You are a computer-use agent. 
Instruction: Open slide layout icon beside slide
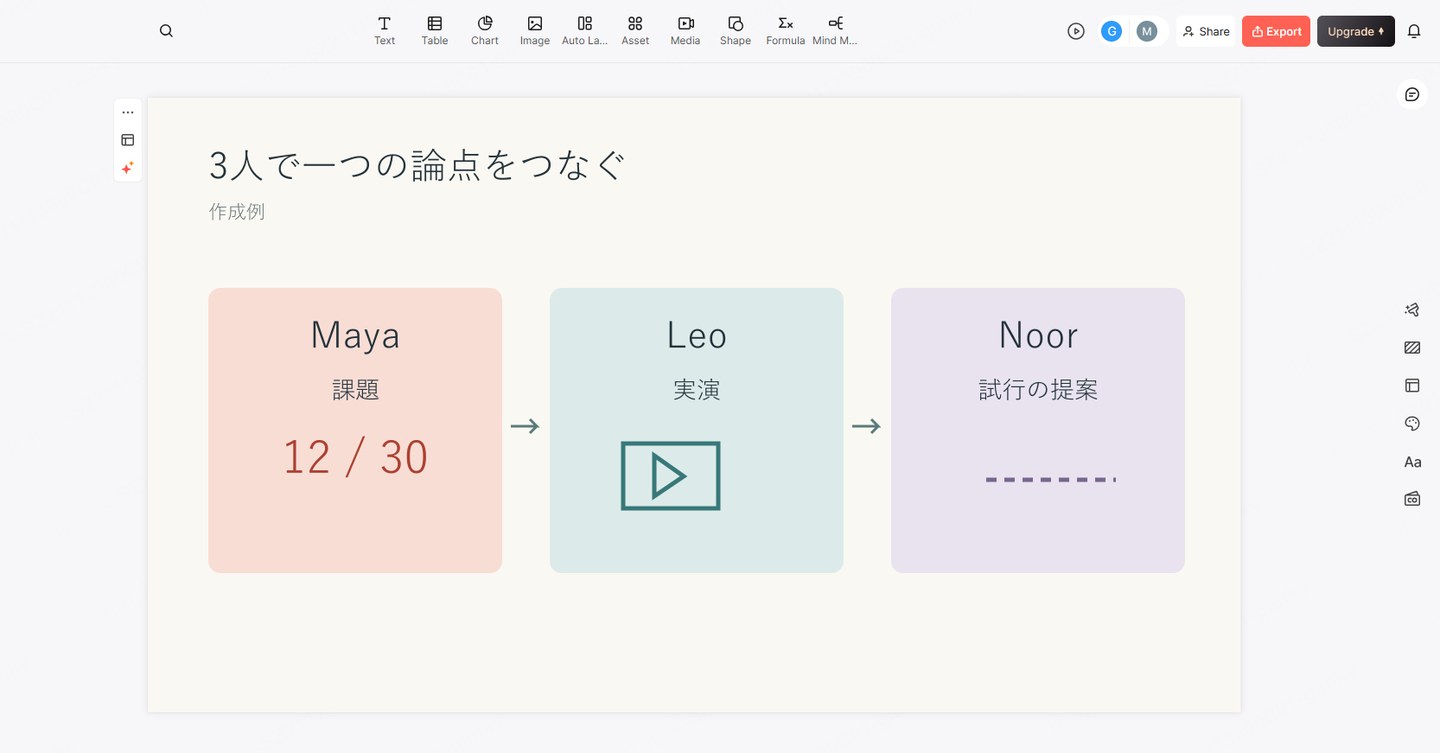(128, 140)
